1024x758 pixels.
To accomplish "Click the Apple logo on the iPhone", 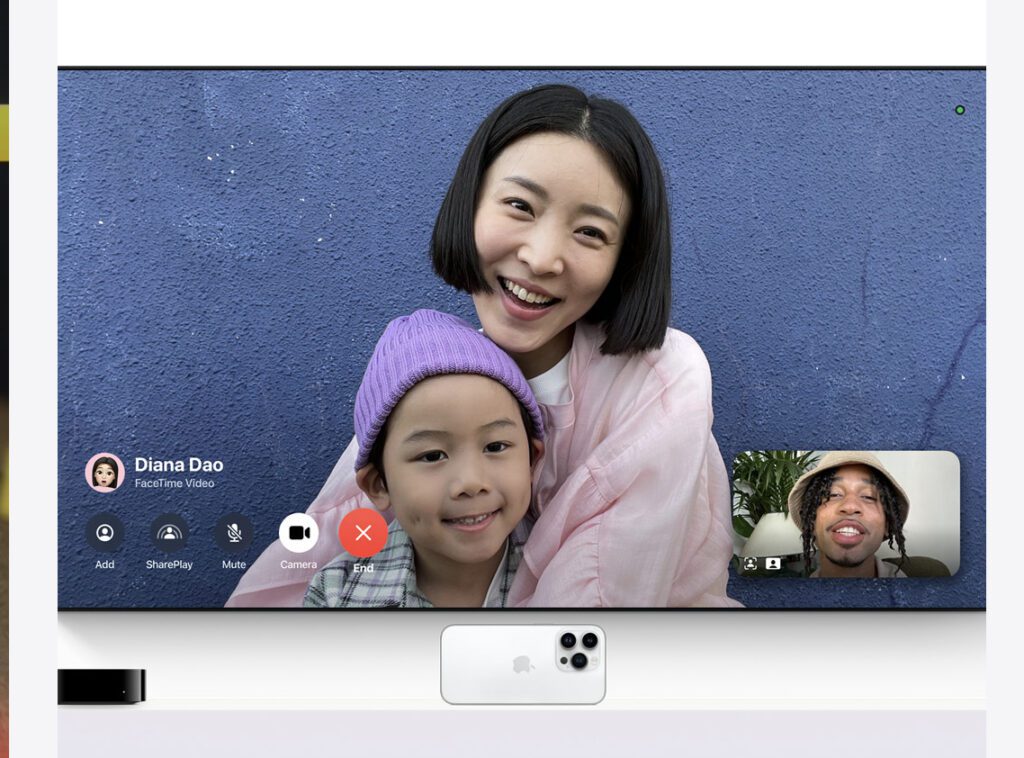I will click(x=523, y=664).
